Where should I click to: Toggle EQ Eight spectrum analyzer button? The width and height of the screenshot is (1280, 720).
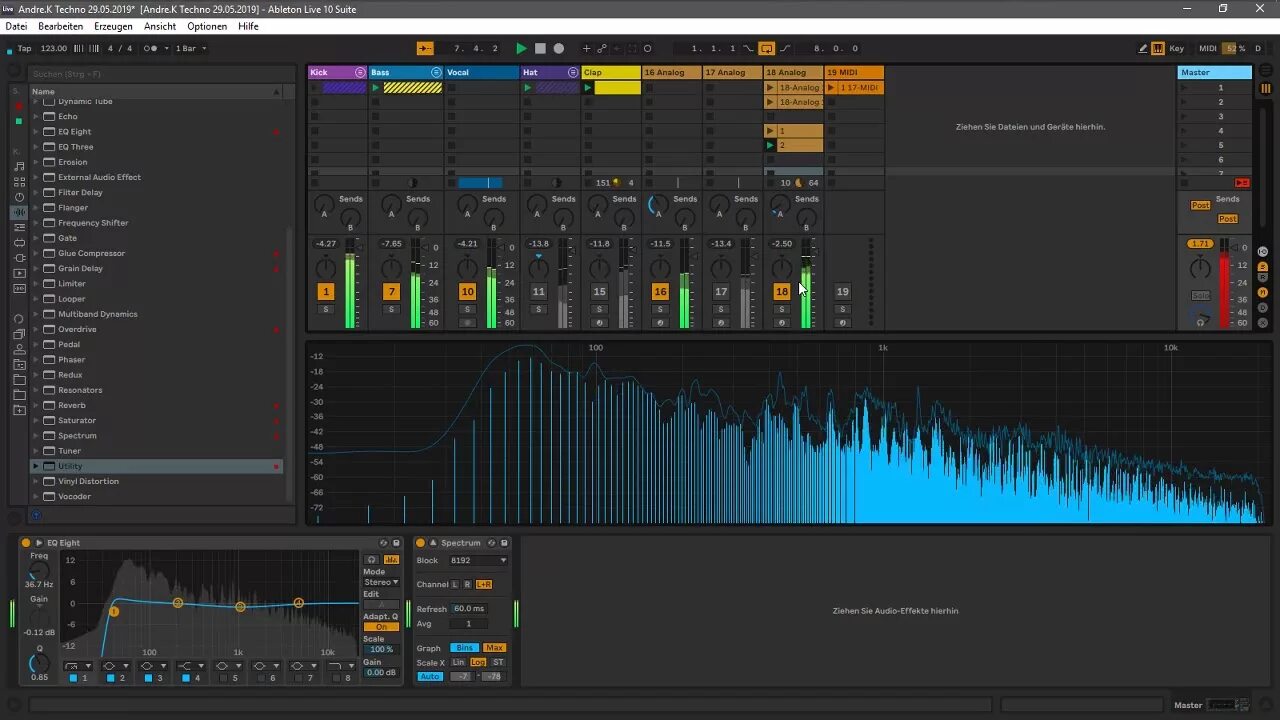391,560
